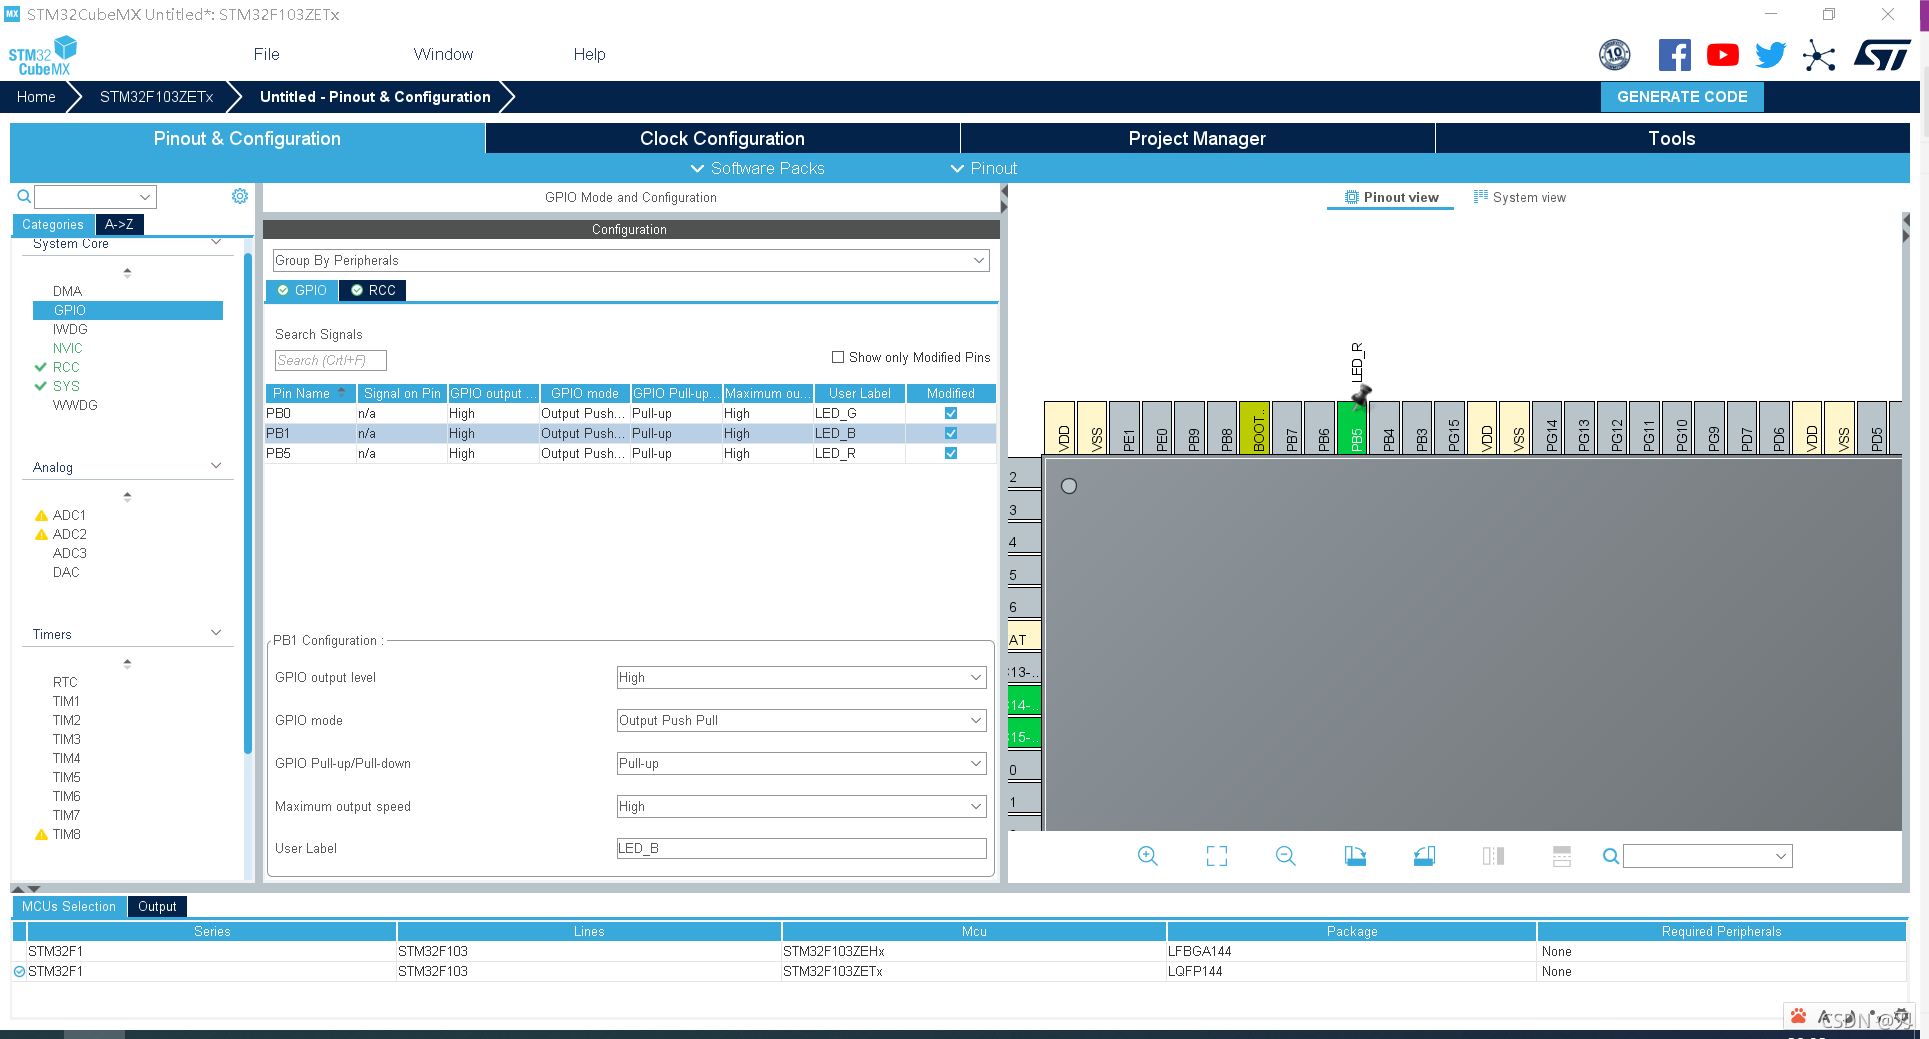
Task: Toggle Modified checkbox for PB0 row
Action: tap(951, 413)
